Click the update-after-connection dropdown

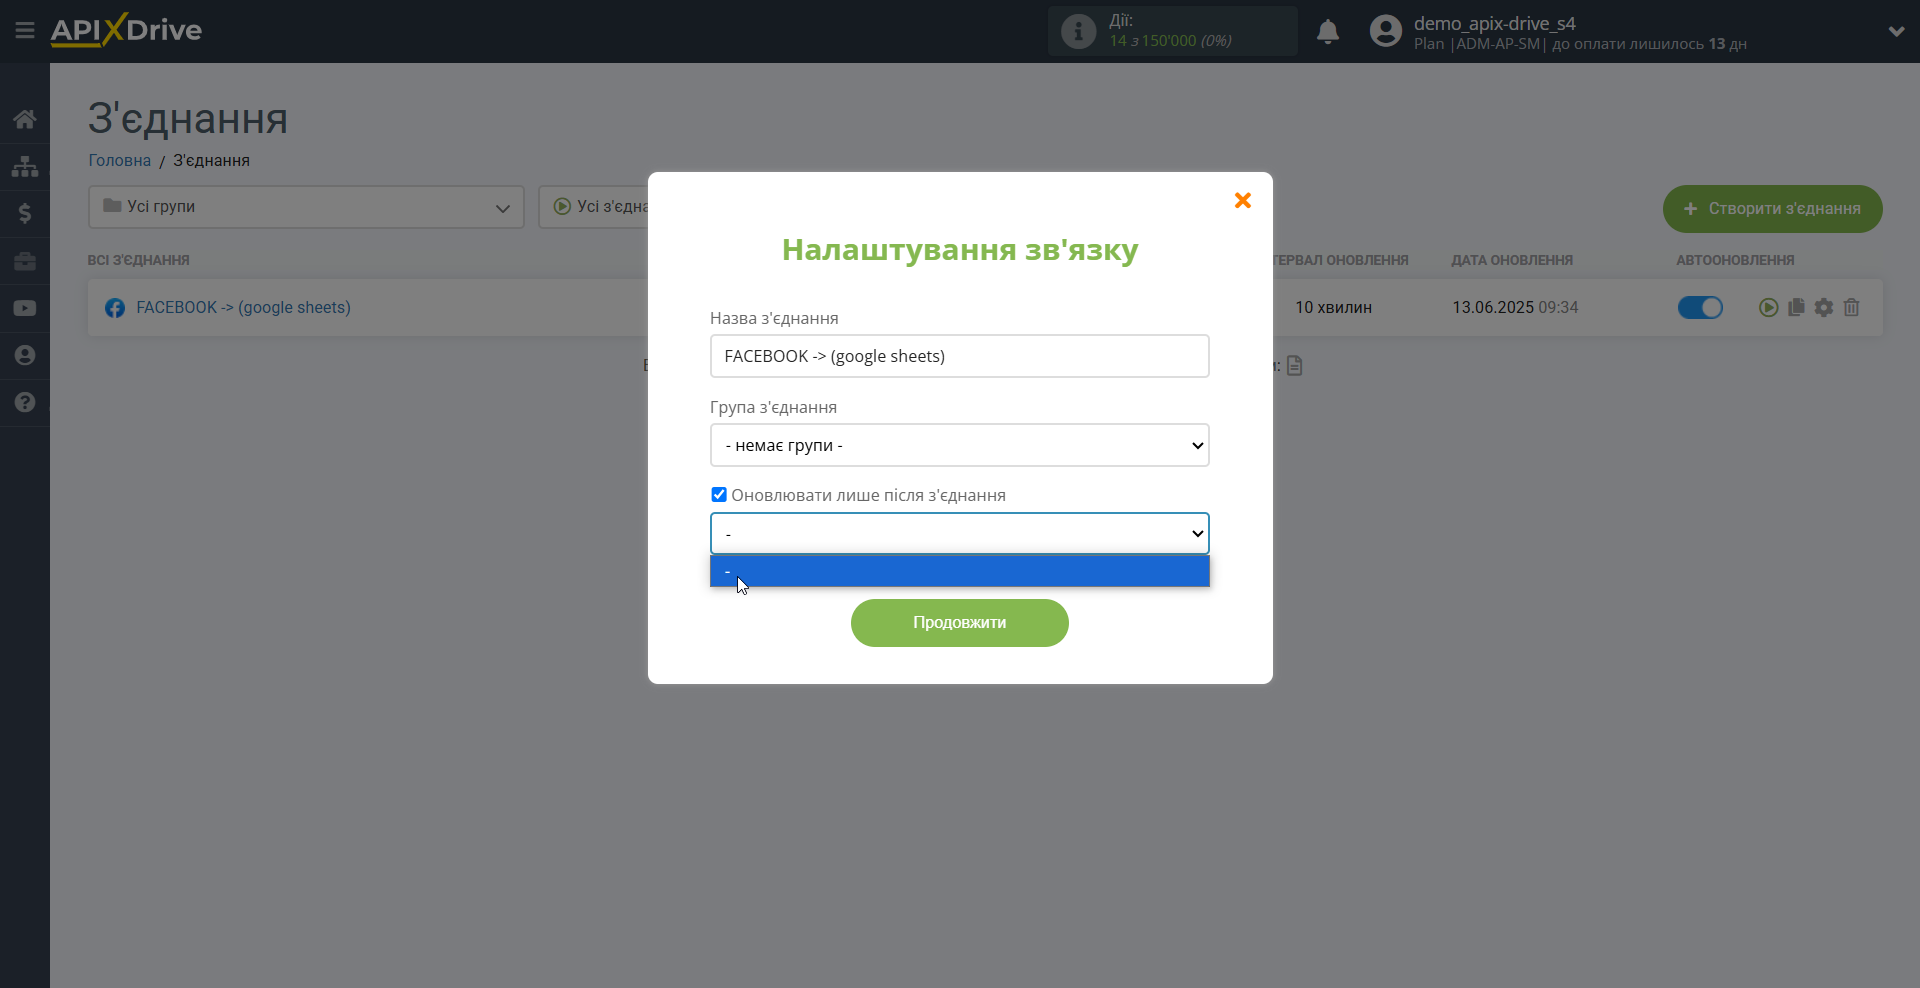point(960,533)
